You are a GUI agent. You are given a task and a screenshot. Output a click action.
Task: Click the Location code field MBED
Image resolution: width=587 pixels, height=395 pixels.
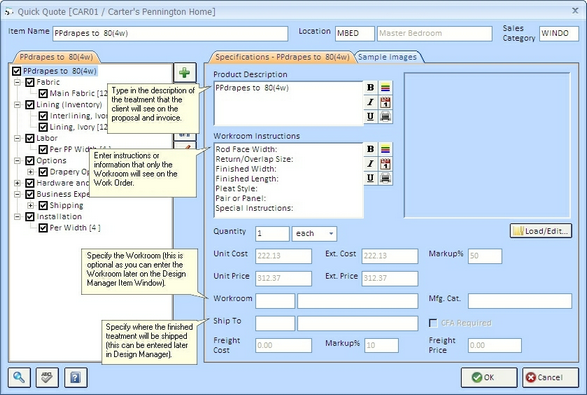355,33
